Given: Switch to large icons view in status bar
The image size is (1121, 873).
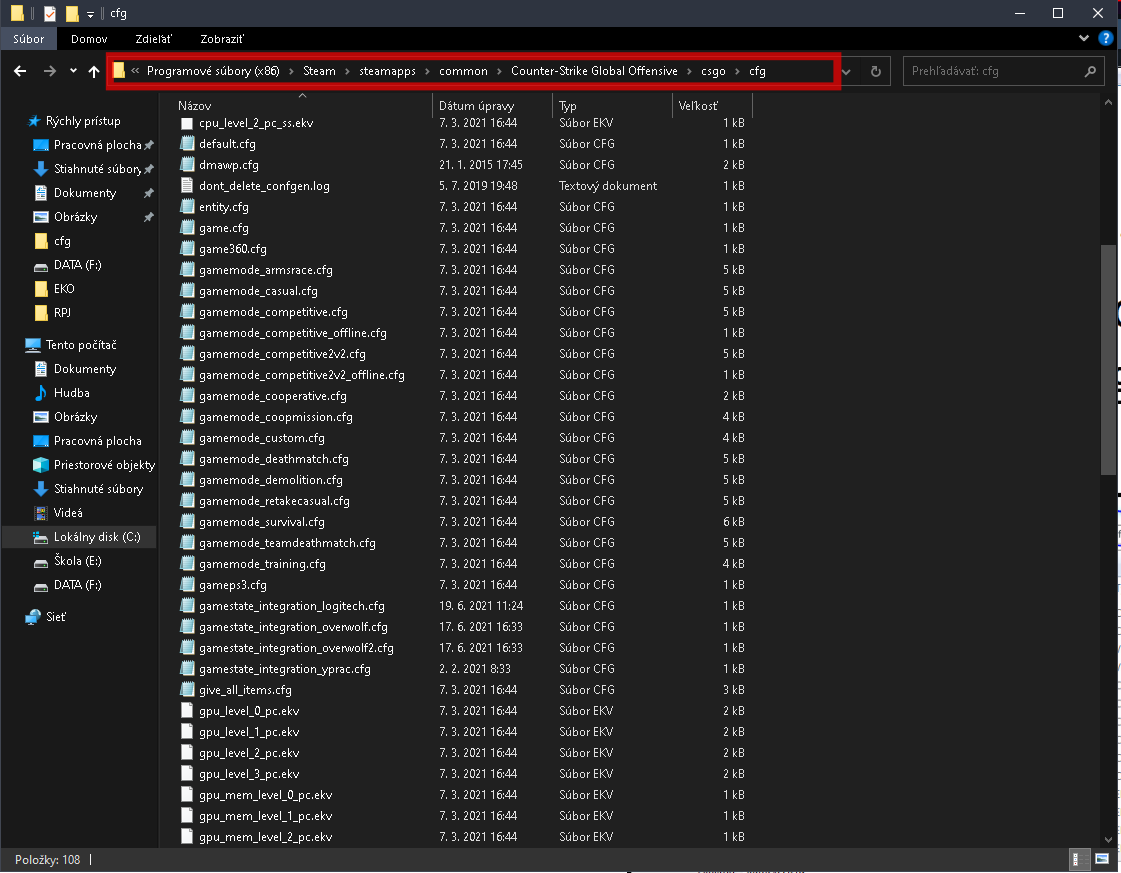Looking at the screenshot, I should coord(1102,859).
